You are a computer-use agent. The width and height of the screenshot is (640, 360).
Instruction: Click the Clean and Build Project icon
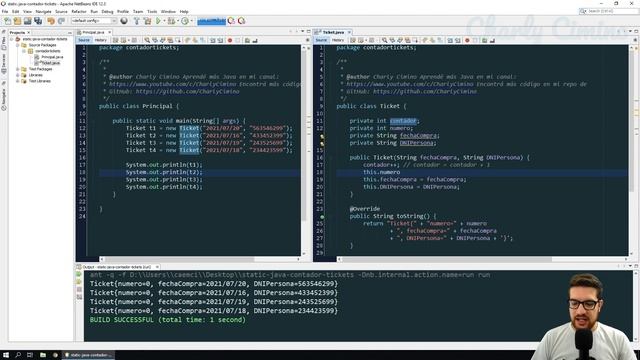tap(147, 21)
